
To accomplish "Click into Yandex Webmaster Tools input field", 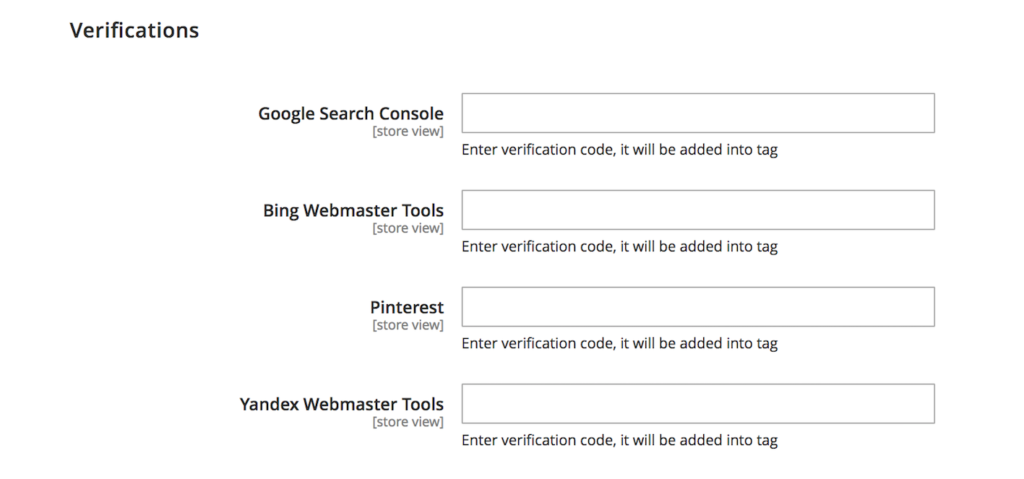I will point(698,403).
